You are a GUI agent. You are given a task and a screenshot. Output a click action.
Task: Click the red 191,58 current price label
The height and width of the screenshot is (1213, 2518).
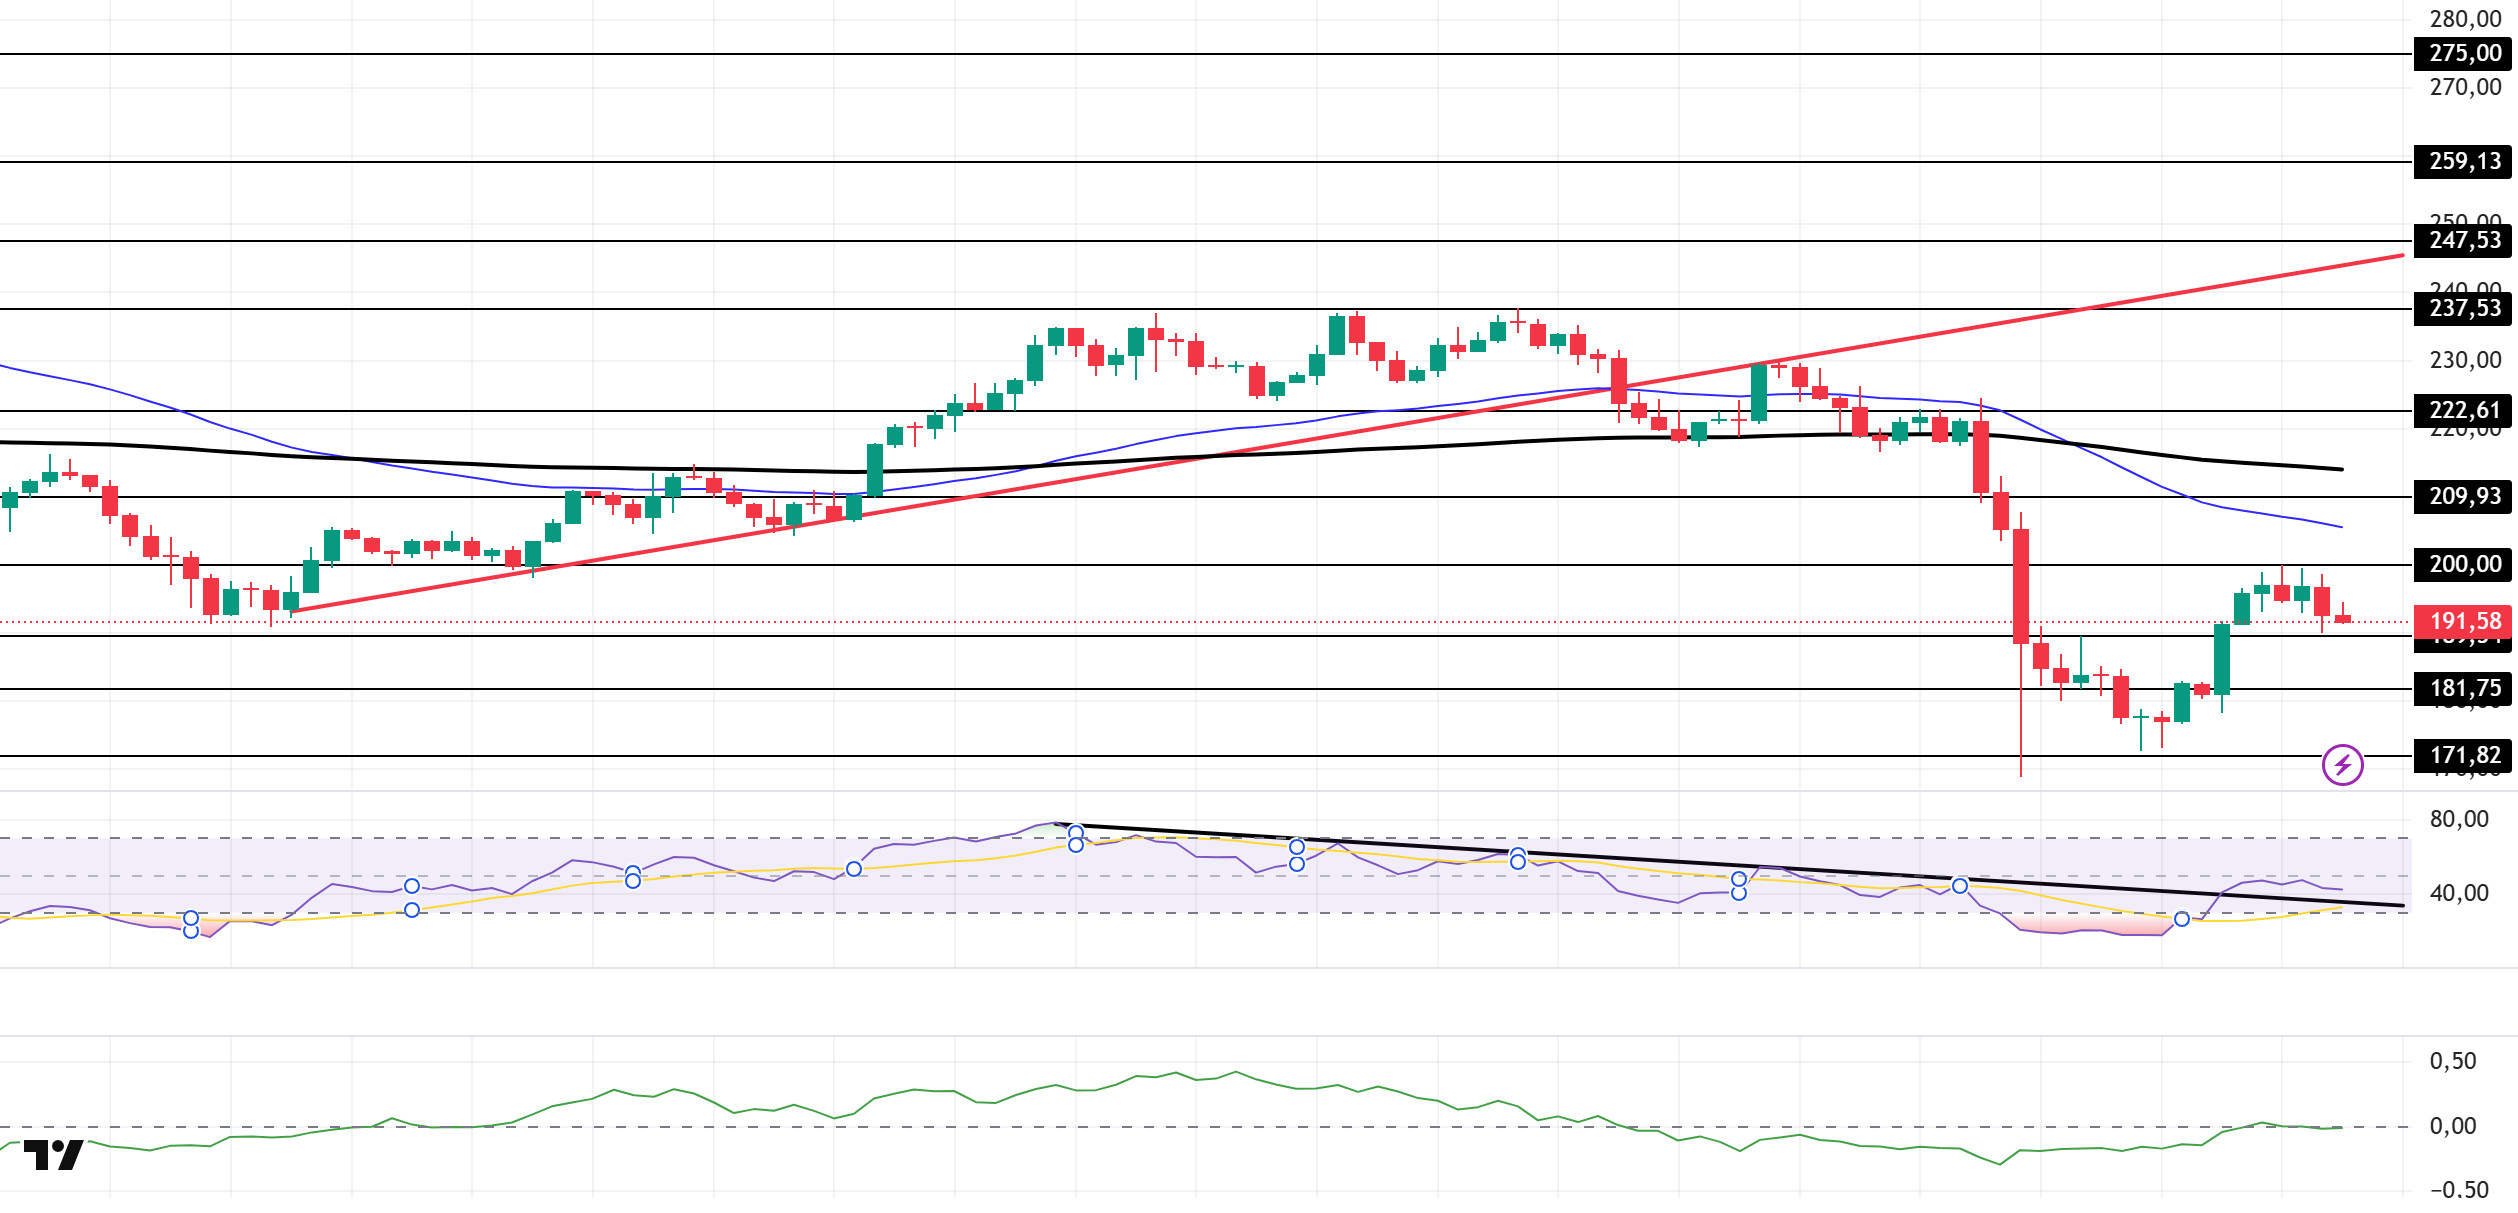click(2464, 621)
